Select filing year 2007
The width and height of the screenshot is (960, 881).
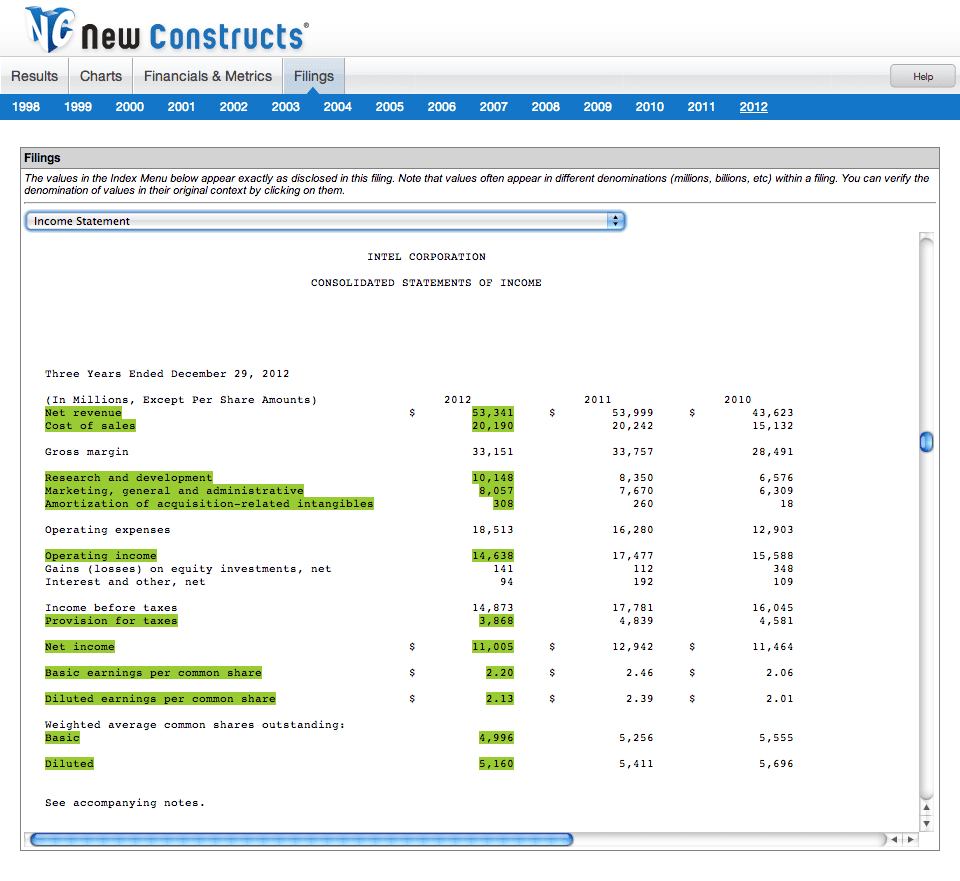click(x=493, y=107)
